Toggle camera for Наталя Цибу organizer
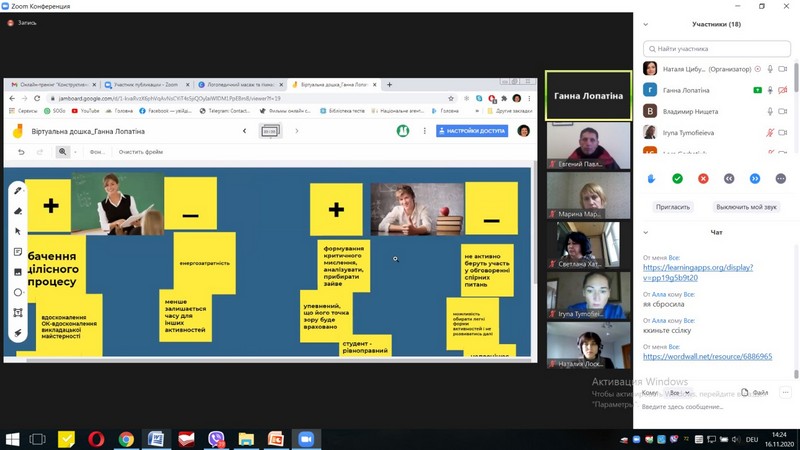 pyautogui.click(x=783, y=69)
